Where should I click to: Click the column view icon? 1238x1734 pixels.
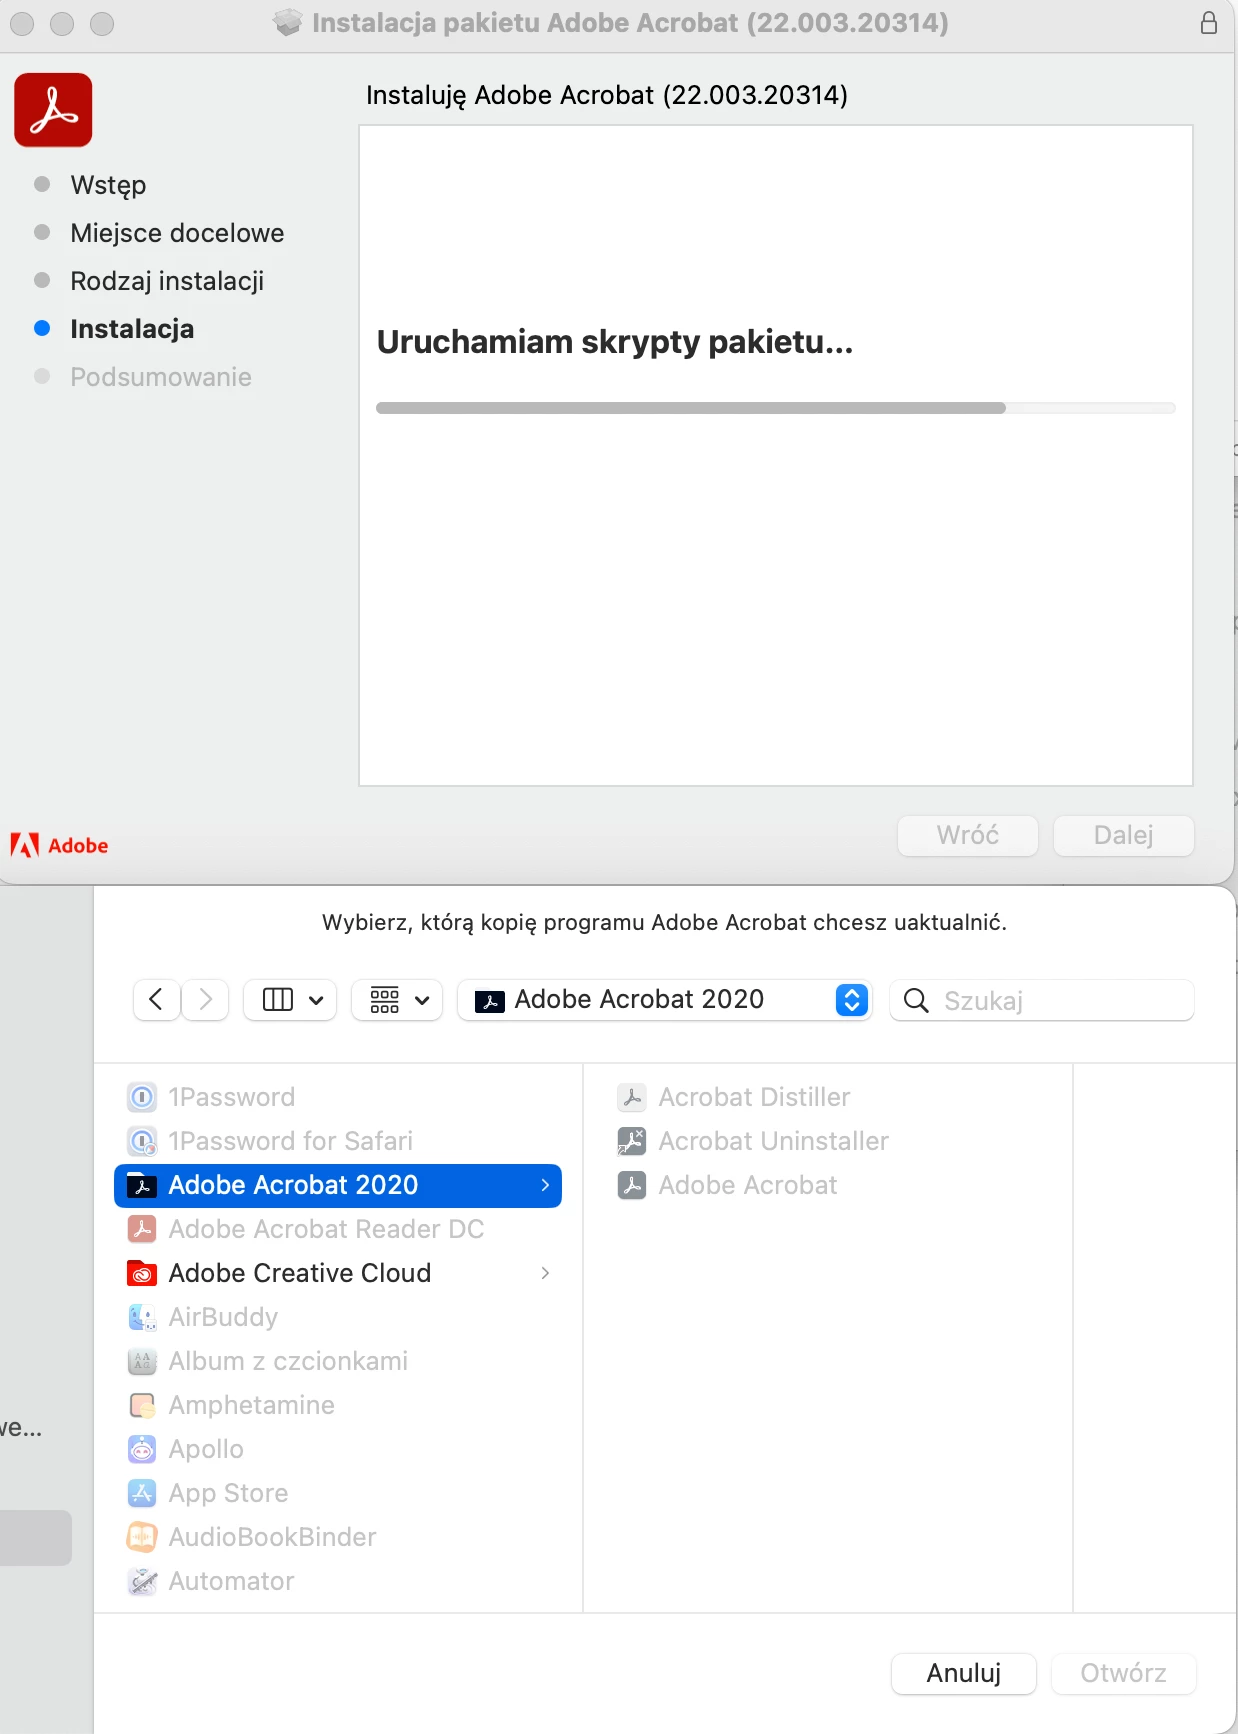pyautogui.click(x=278, y=1000)
